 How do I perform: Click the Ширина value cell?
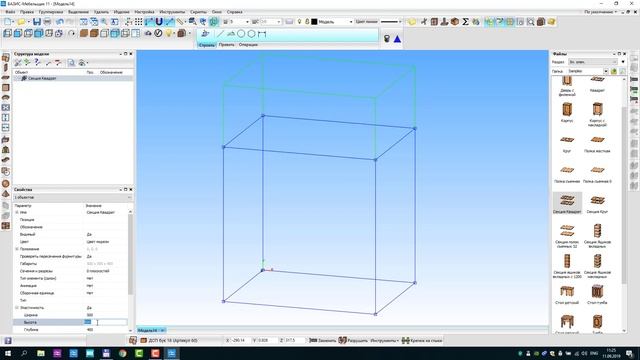pyautogui.click(x=105, y=315)
